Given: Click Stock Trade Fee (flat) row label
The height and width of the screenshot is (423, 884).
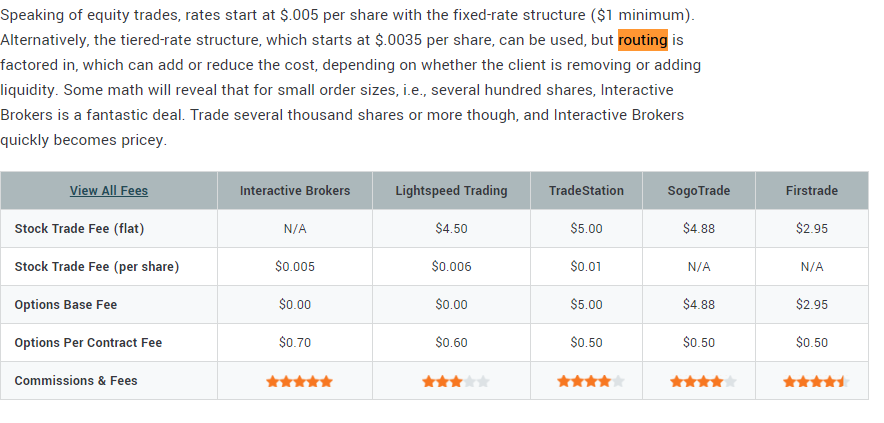Looking at the screenshot, I should click(79, 228).
